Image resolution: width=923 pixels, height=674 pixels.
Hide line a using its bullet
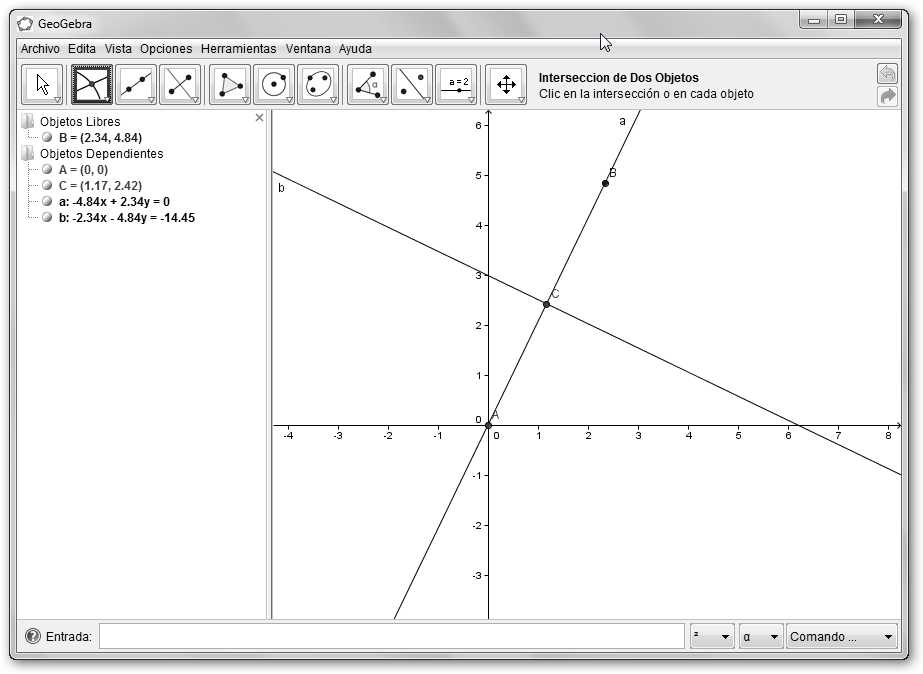point(47,201)
